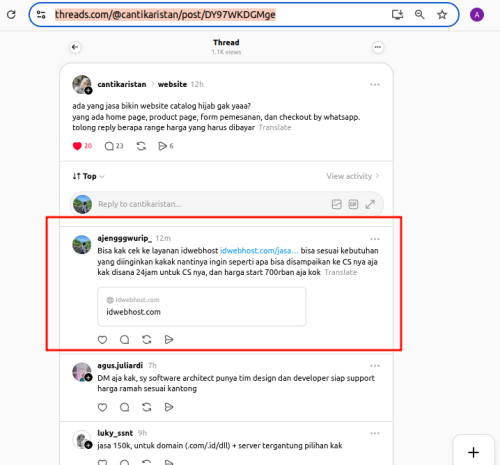Open the cantikaristan username link
500x465 pixels.
click(x=122, y=84)
